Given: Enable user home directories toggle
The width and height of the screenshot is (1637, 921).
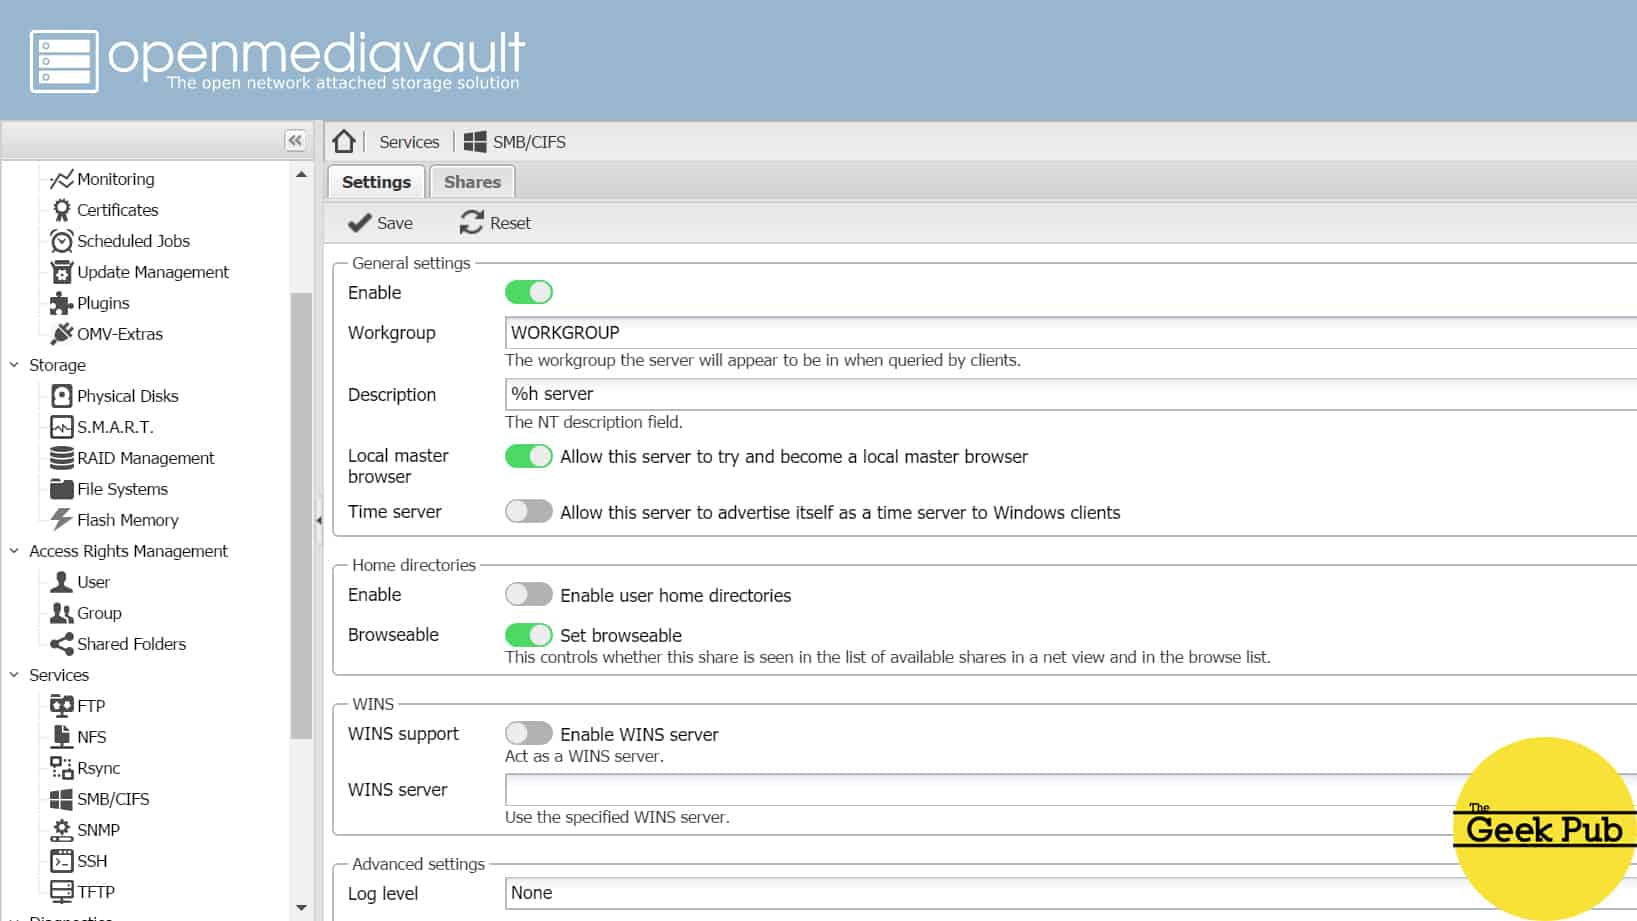Looking at the screenshot, I should pyautogui.click(x=529, y=594).
